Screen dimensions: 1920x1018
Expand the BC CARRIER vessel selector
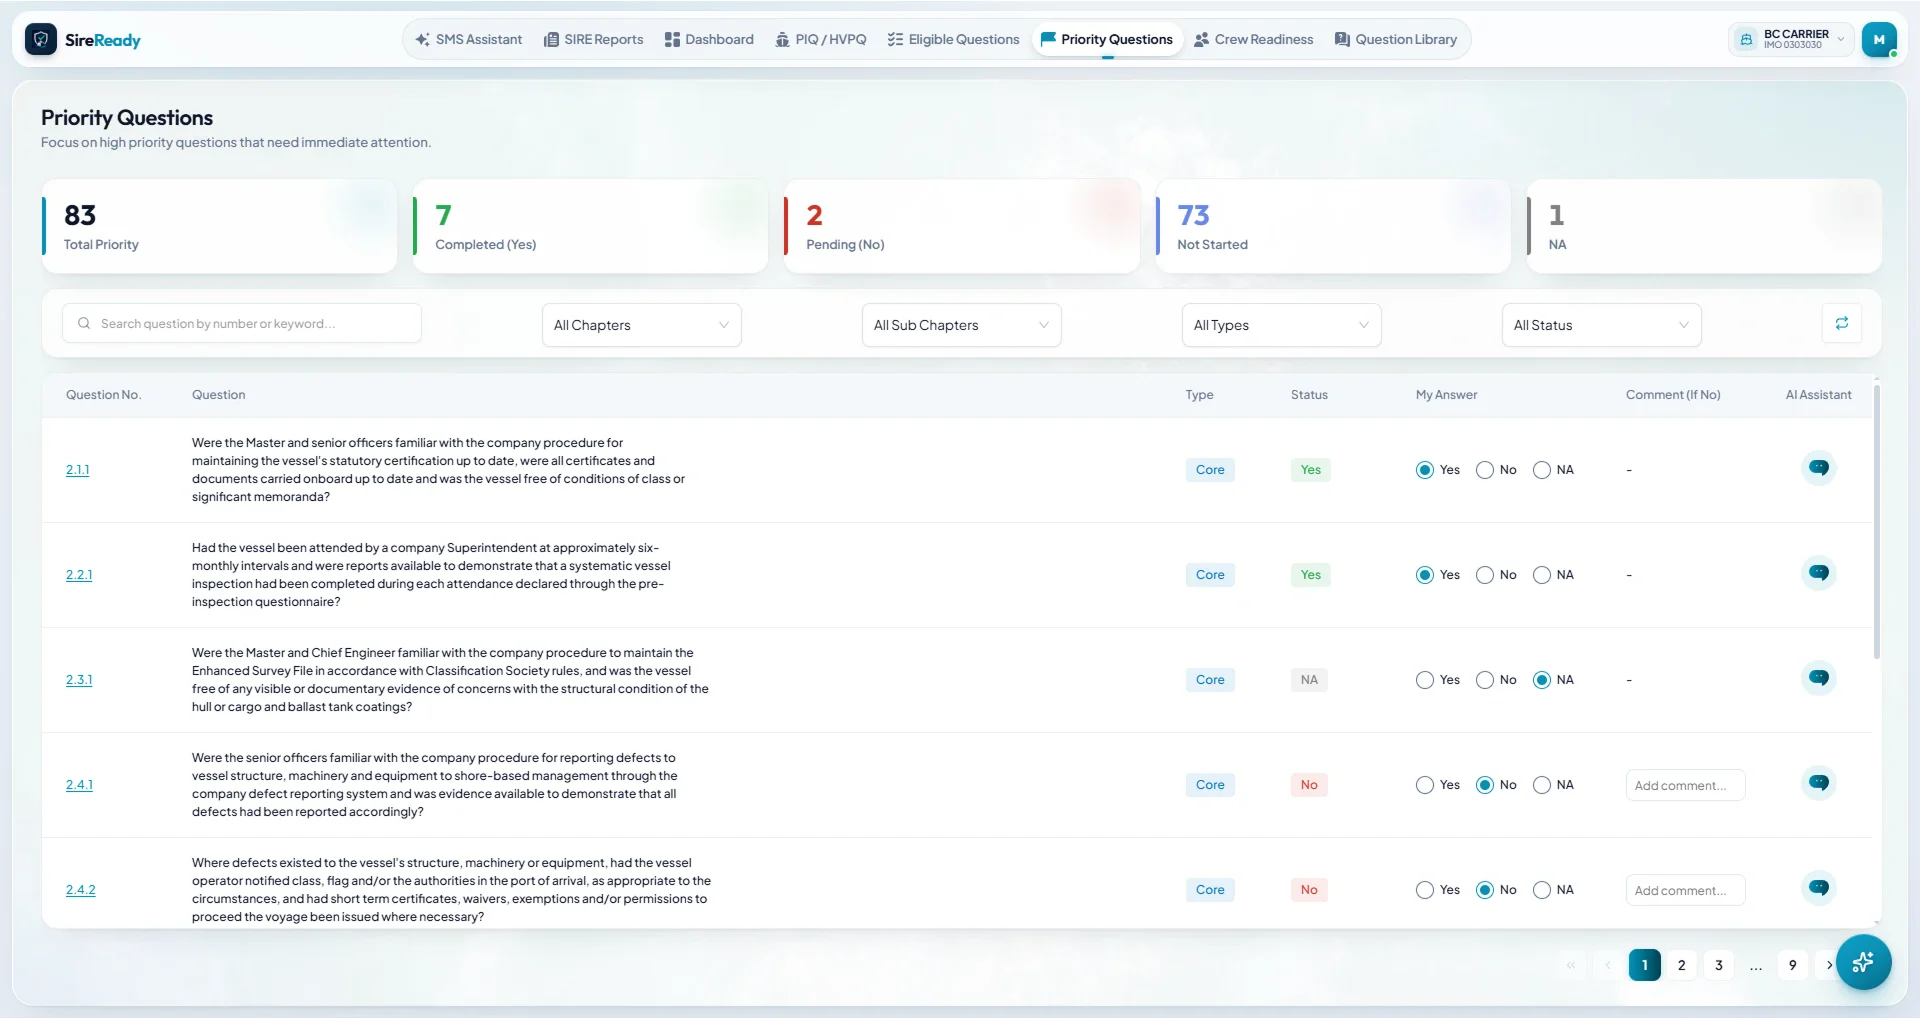pyautogui.click(x=1792, y=40)
